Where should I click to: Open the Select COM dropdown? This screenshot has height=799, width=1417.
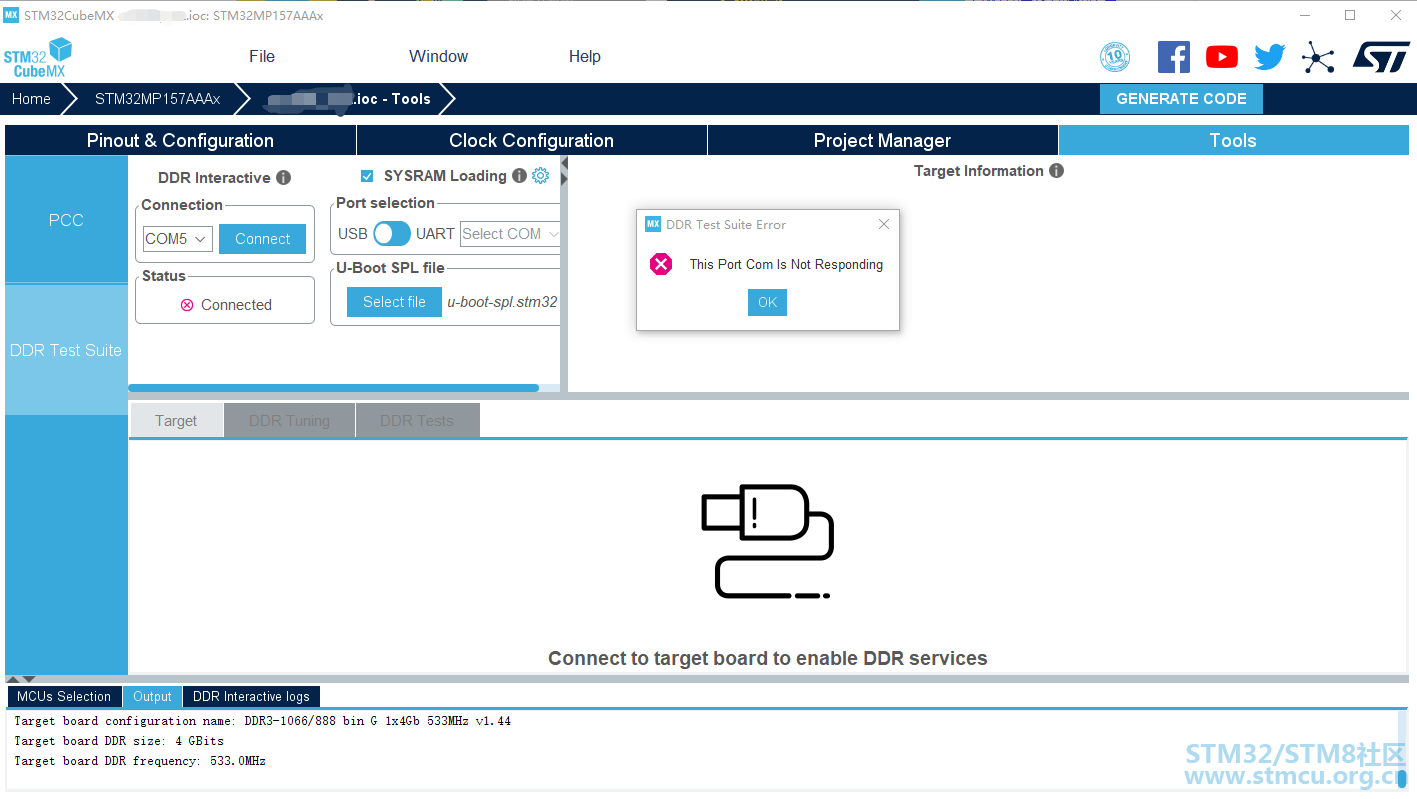coord(510,234)
